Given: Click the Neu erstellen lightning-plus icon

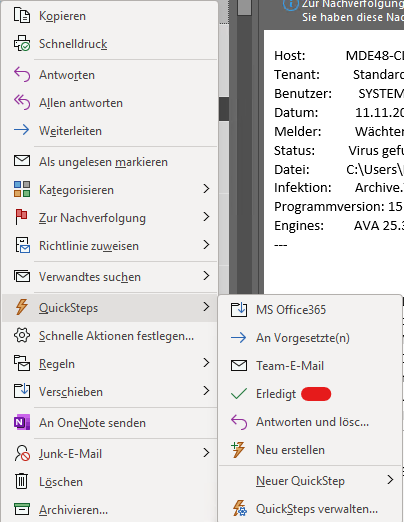Looking at the screenshot, I should pos(239,449).
